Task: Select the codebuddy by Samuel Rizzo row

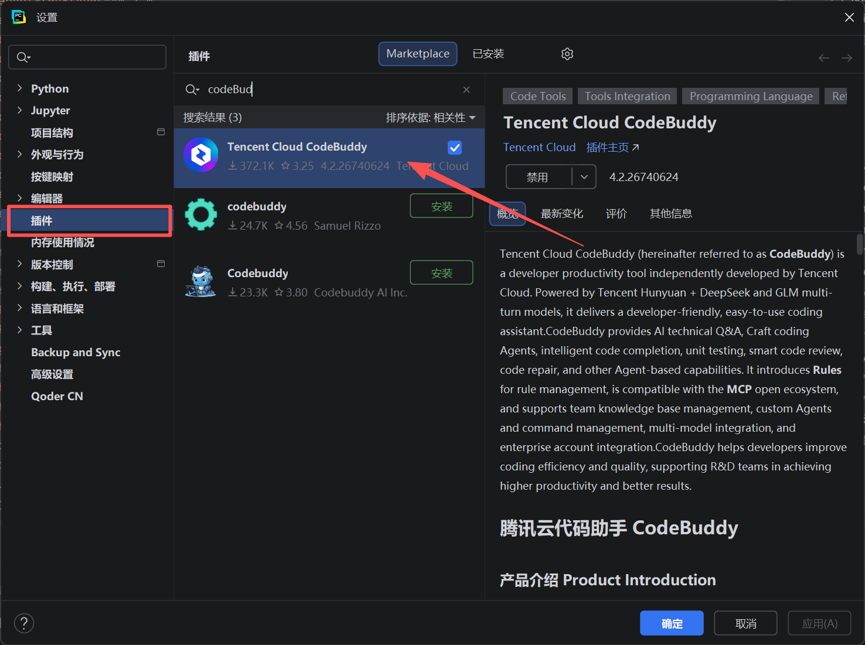Action: coord(329,216)
